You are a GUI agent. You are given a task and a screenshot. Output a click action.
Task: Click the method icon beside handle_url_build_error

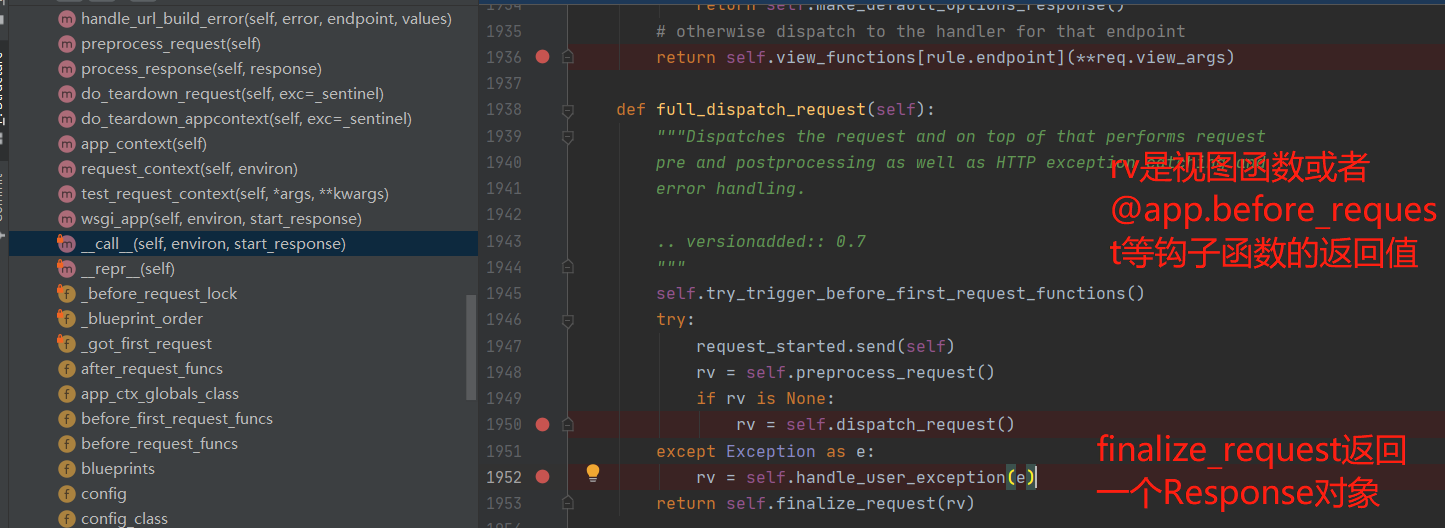click(x=67, y=19)
